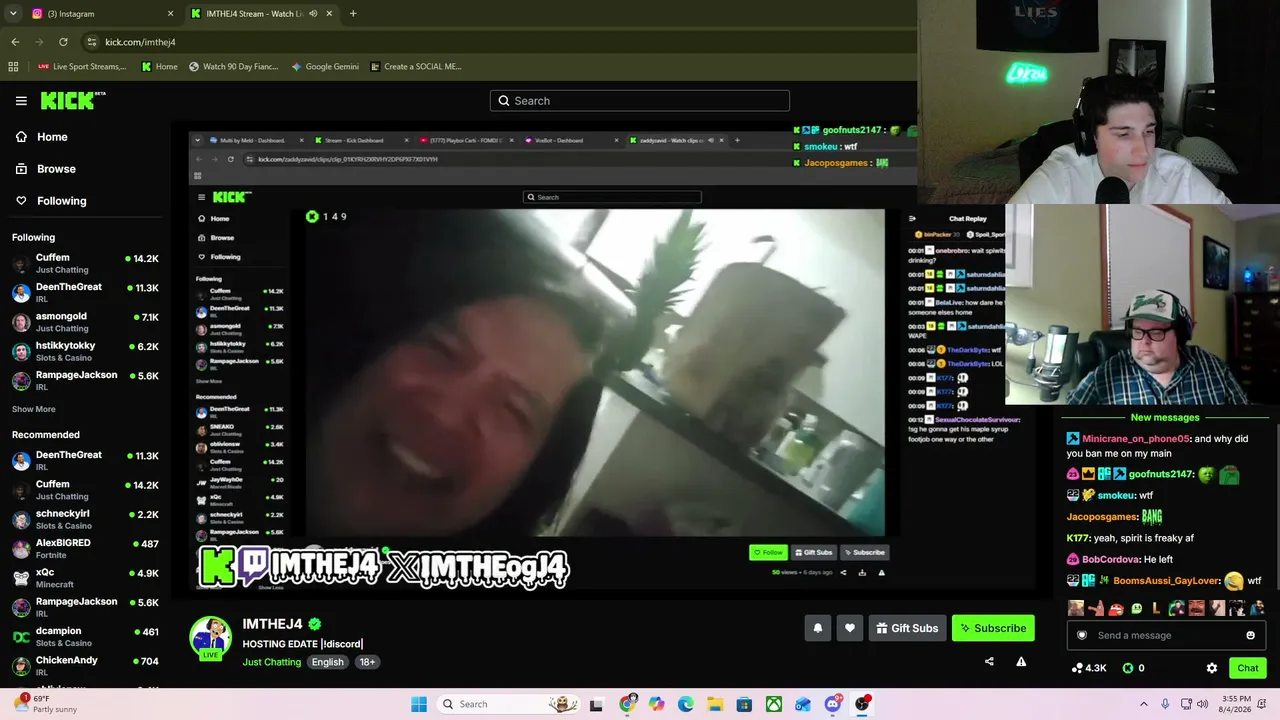Send message with the Chat button
The image size is (1280, 720).
point(1248,668)
